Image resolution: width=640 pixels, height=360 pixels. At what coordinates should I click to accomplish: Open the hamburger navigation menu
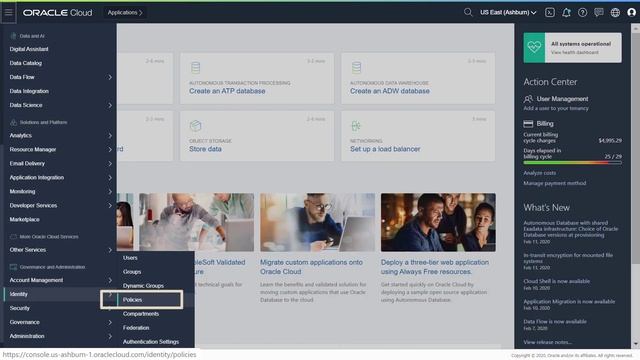pyautogui.click(x=9, y=12)
